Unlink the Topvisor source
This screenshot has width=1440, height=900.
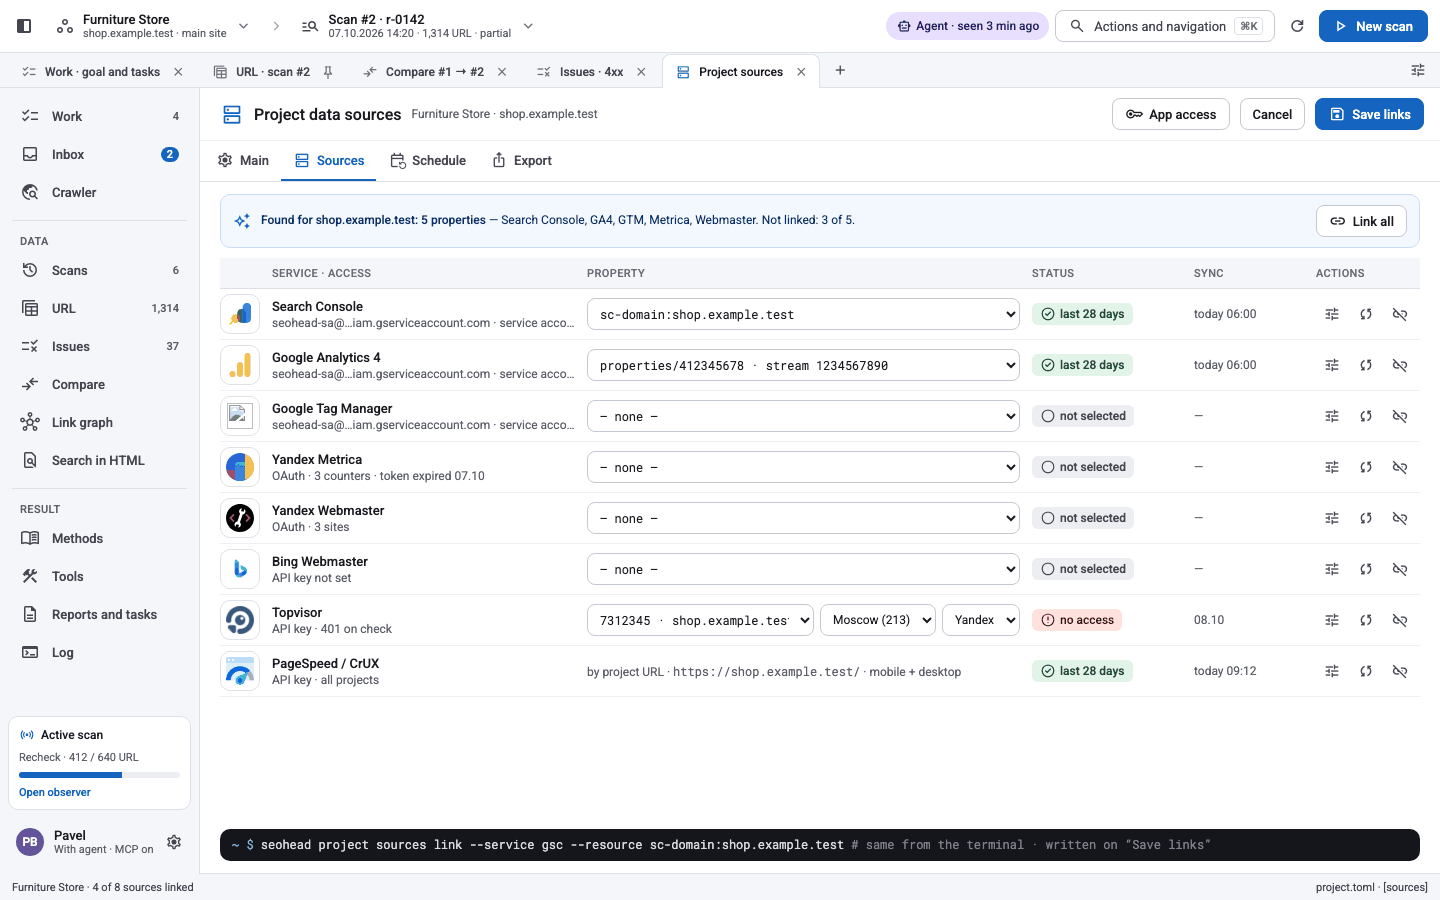[1400, 620]
